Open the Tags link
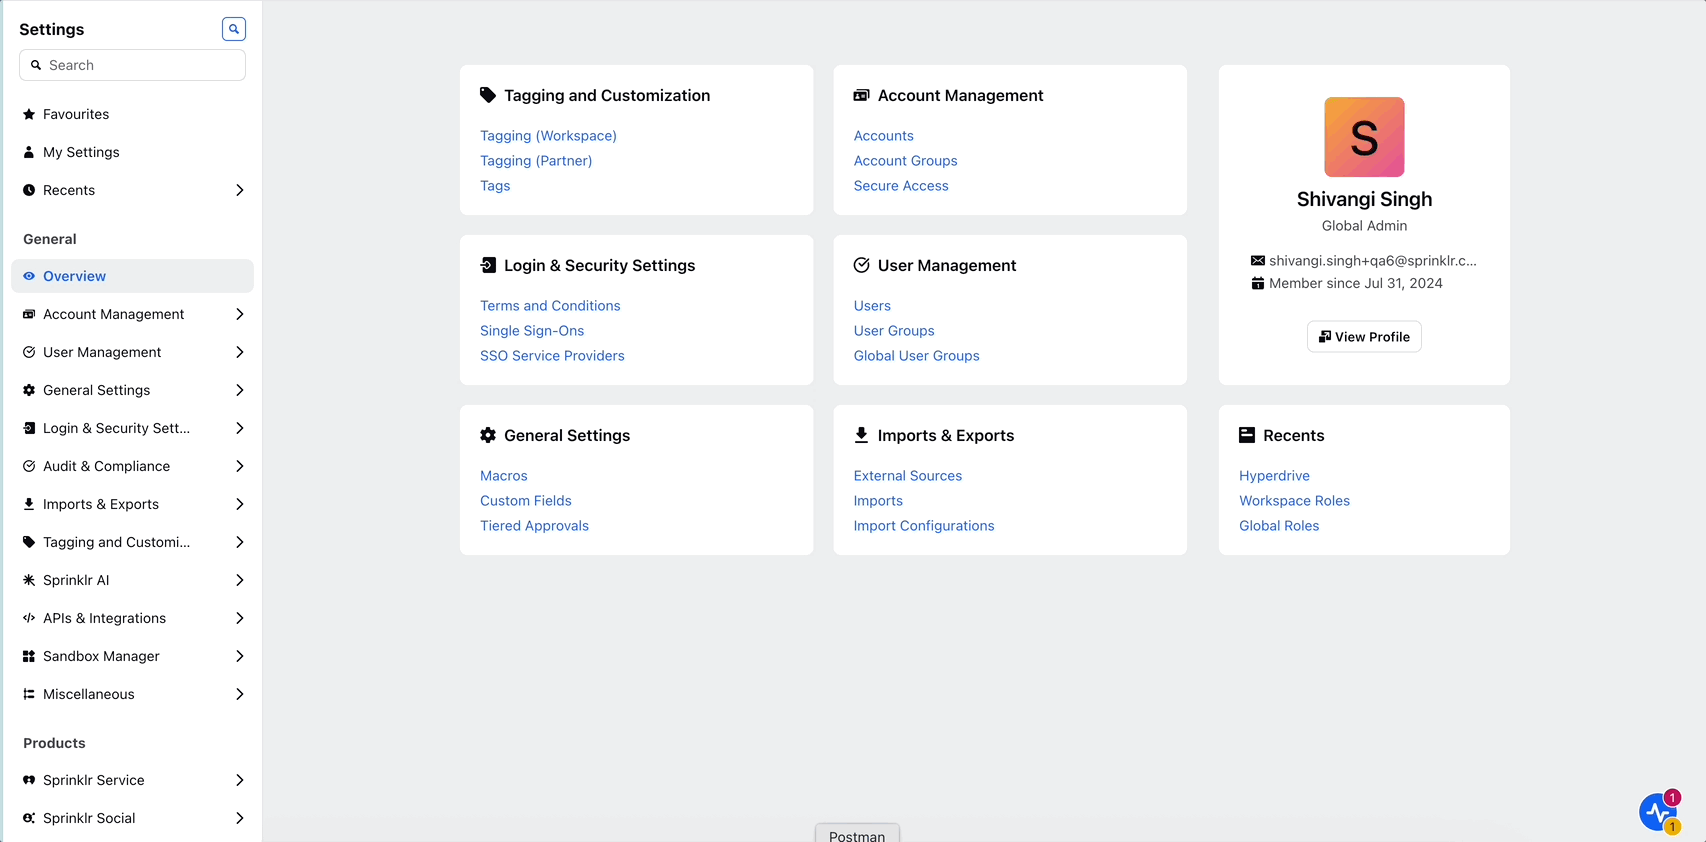Image resolution: width=1706 pixels, height=842 pixels. [x=495, y=186]
